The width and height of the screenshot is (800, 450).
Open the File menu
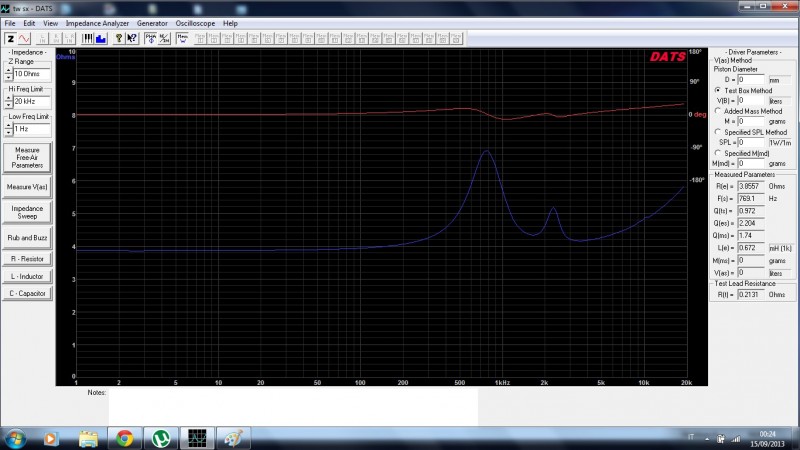tap(10, 23)
